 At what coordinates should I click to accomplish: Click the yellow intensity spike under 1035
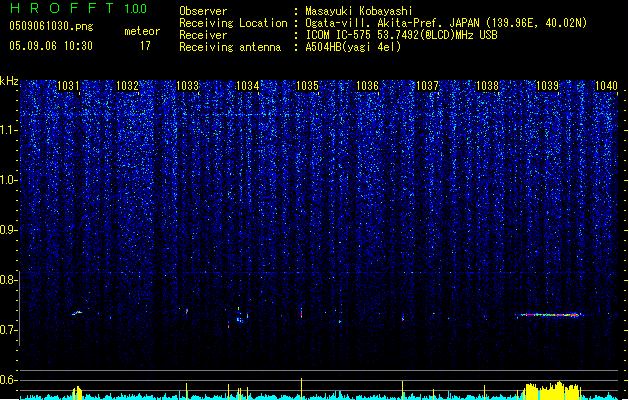pos(301,388)
